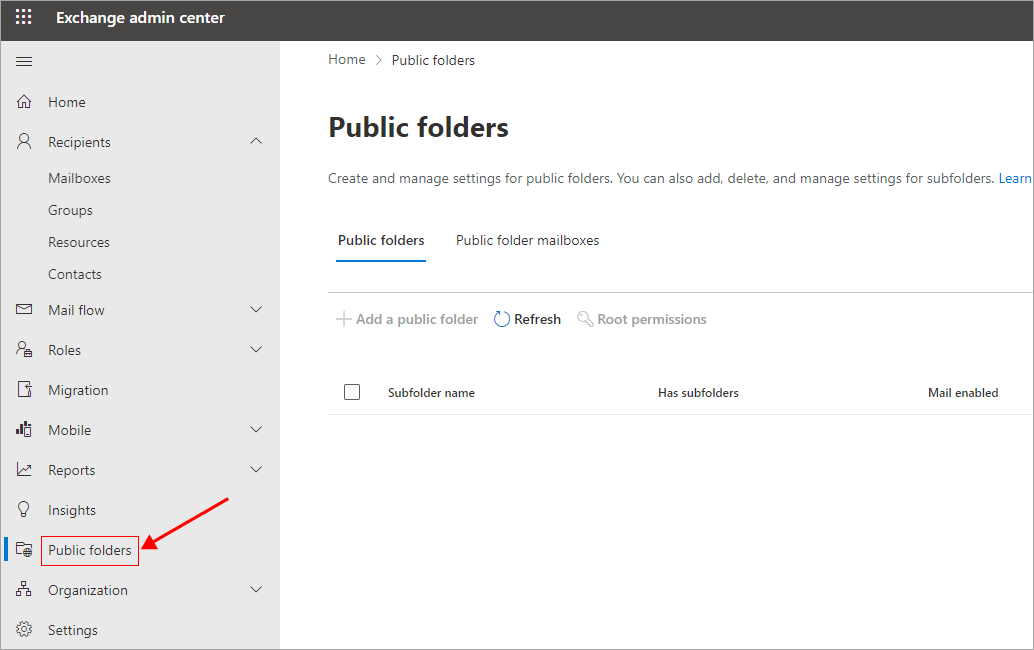Expand the Reports section chevron
The height and width of the screenshot is (650, 1034).
(256, 470)
